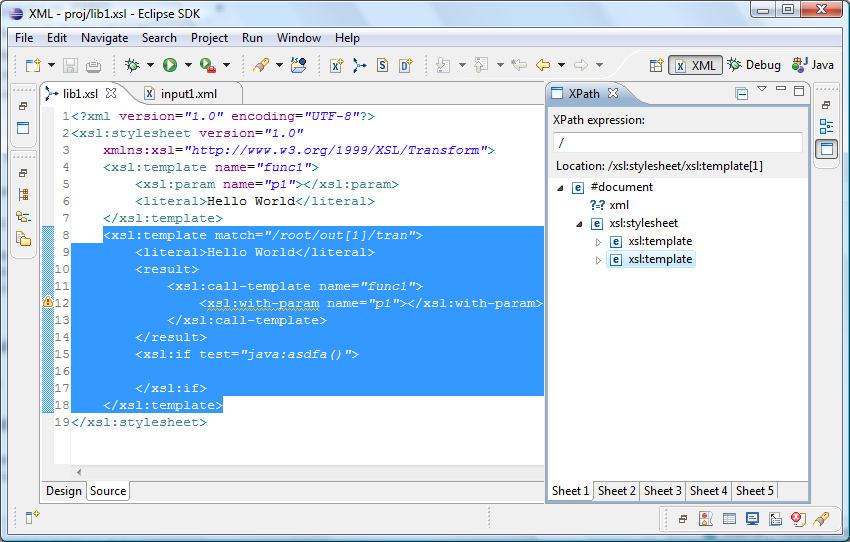Click the XPath expression input field
850x542 pixels.
[677, 143]
